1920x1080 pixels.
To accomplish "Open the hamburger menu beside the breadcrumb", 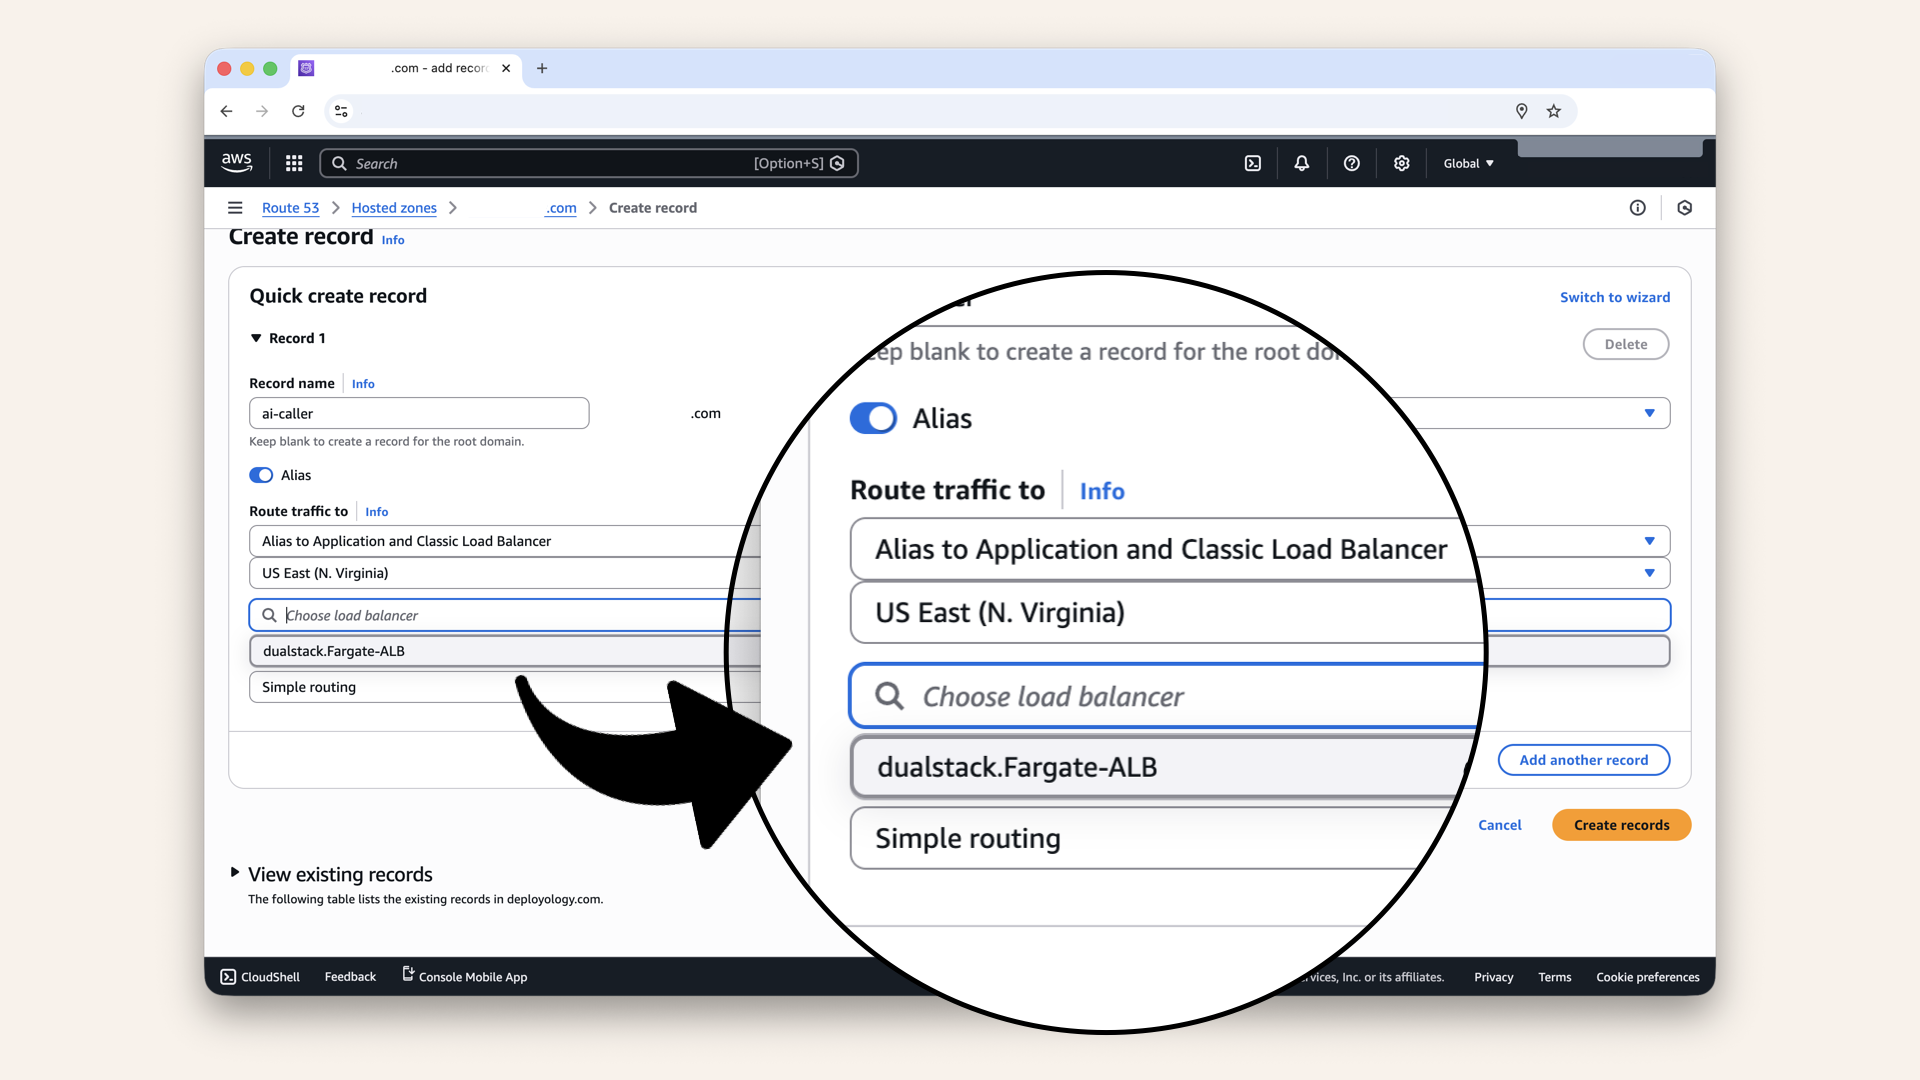I will pyautogui.click(x=236, y=208).
